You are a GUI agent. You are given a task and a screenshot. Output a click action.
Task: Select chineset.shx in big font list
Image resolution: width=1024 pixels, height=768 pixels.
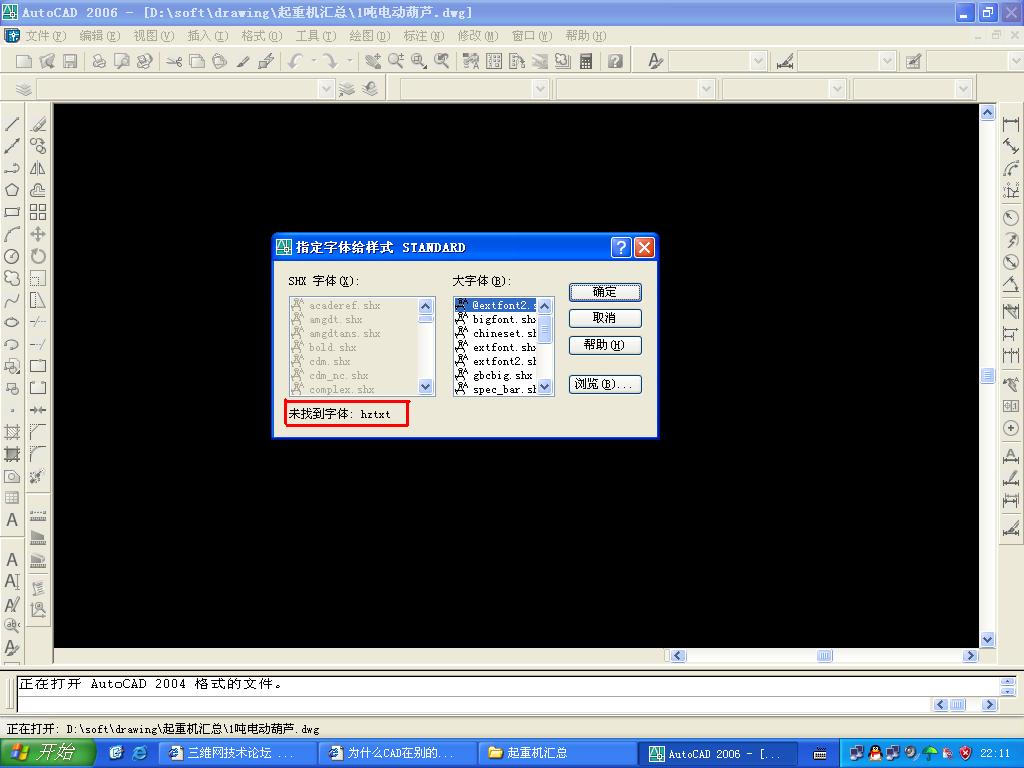496,334
